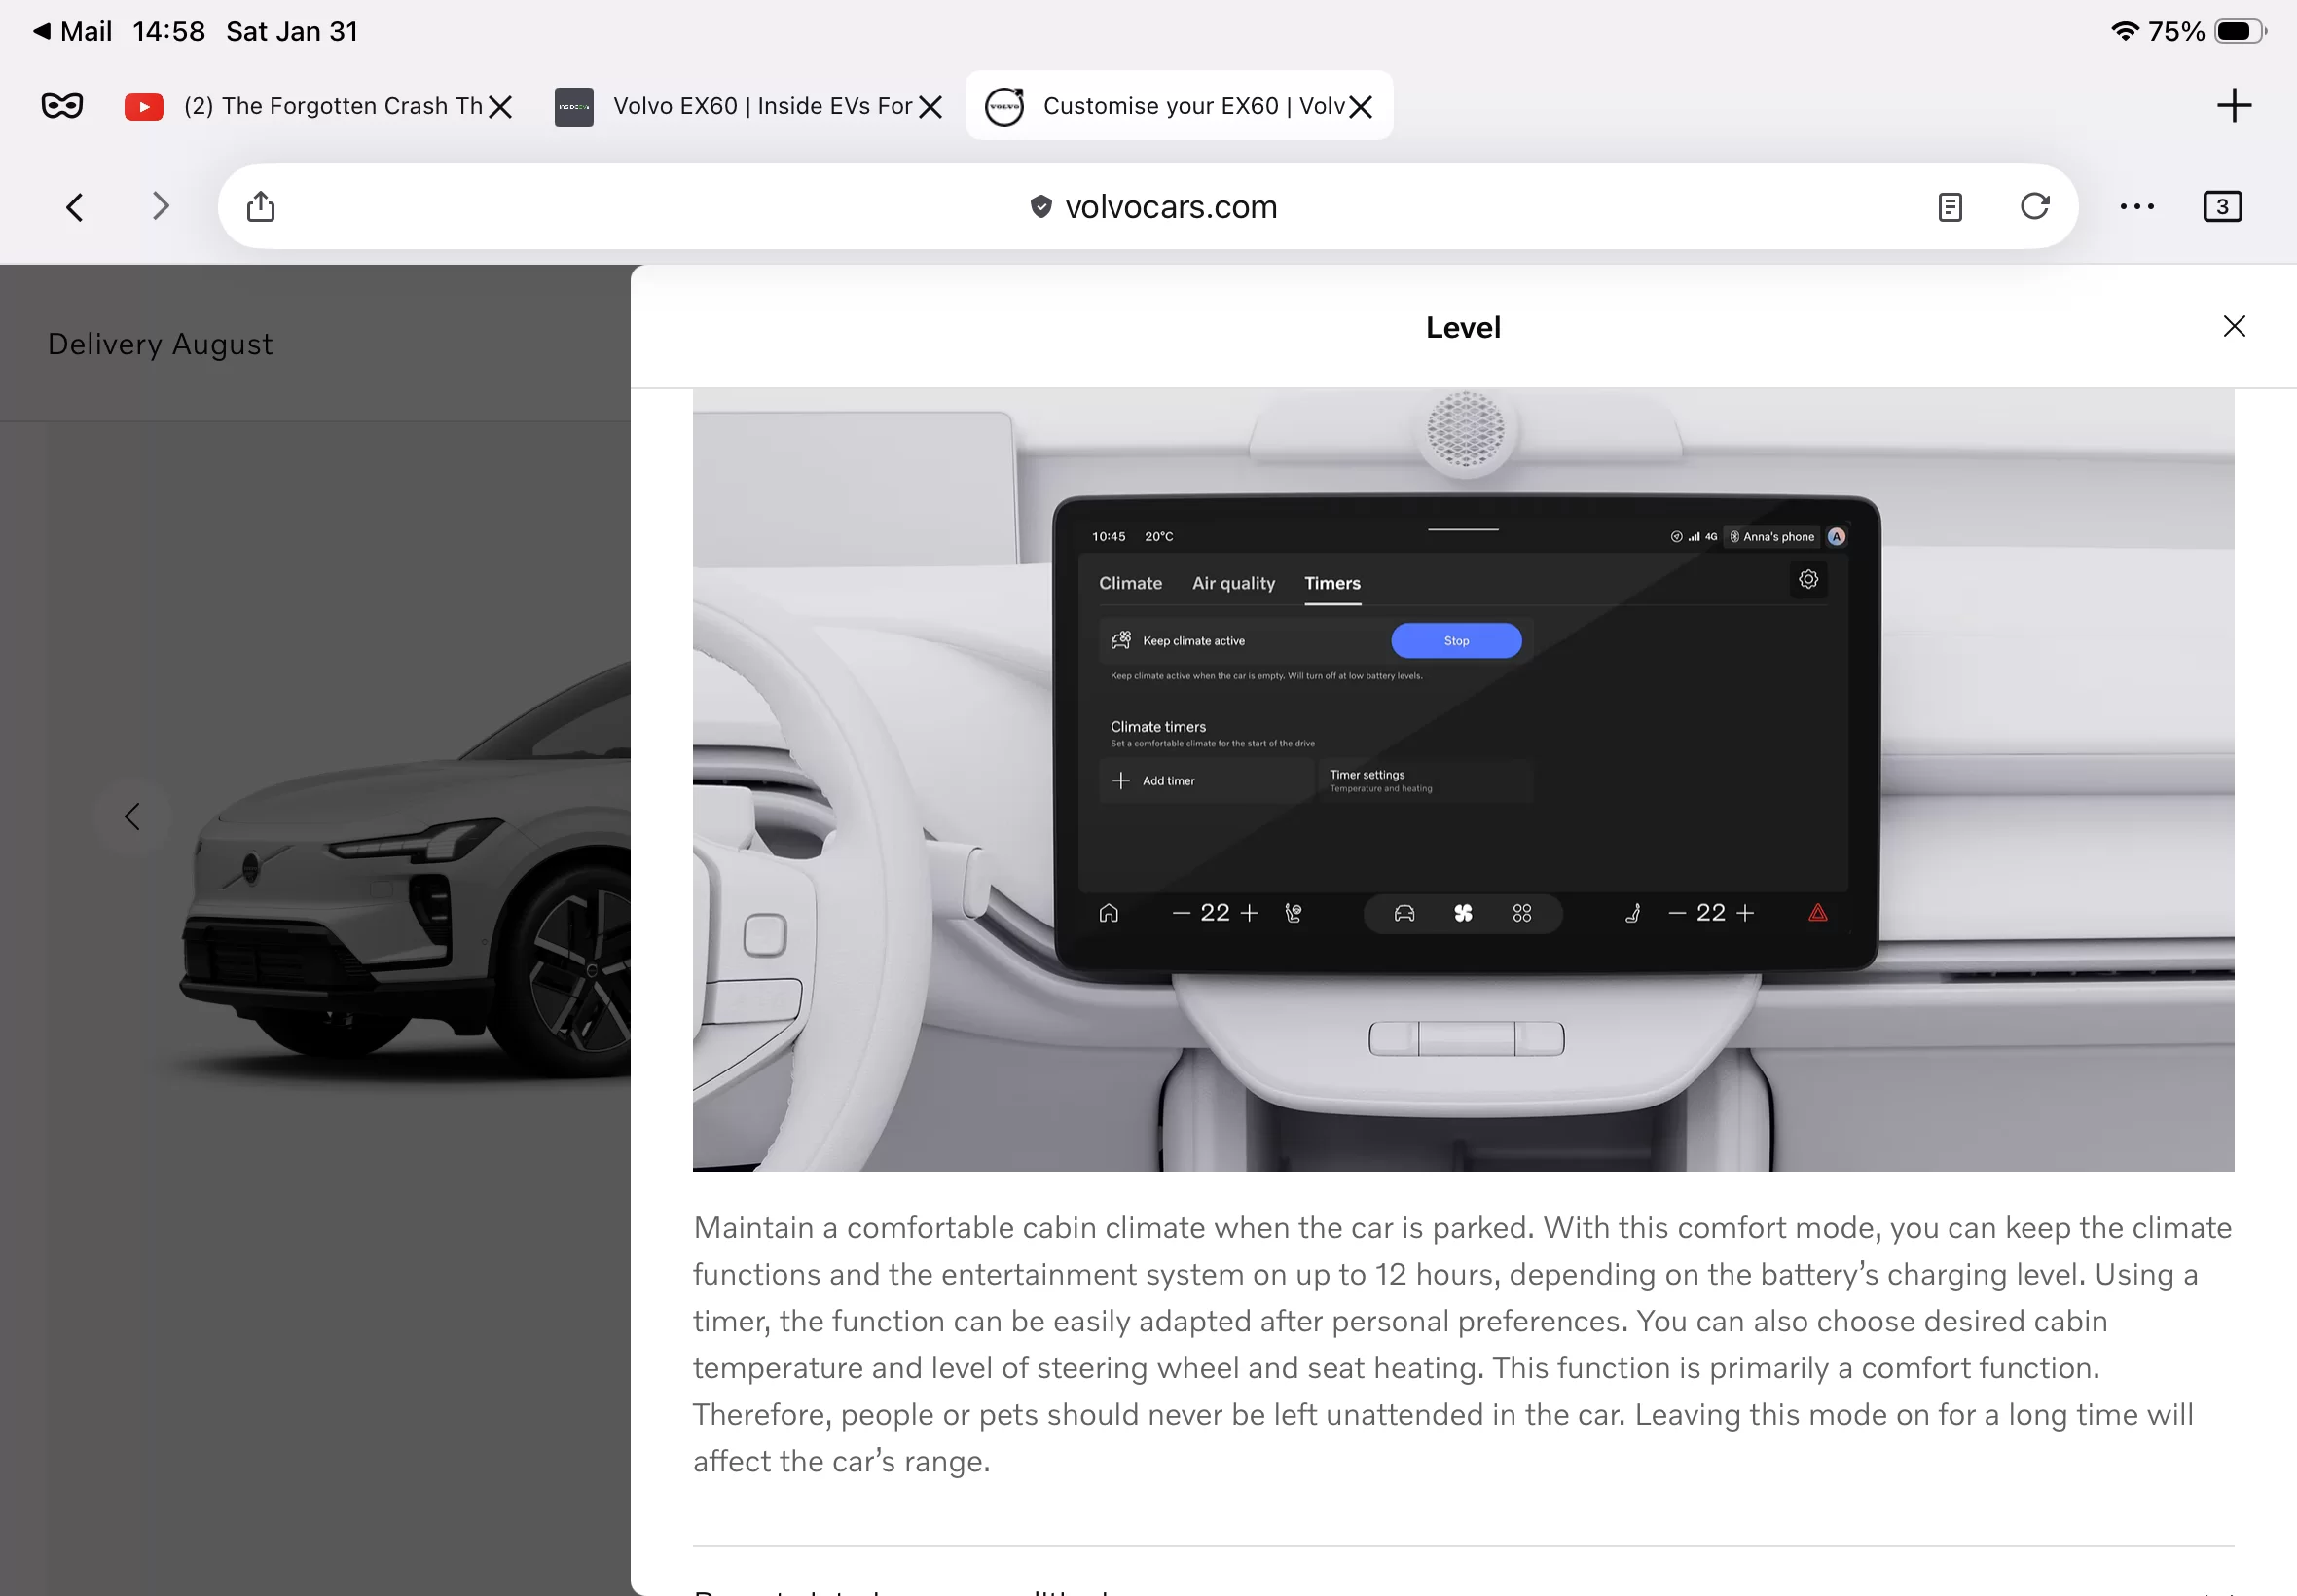Screen dimensions: 2297x1596
Task: Show previous car image with left chevron
Action: [132, 817]
